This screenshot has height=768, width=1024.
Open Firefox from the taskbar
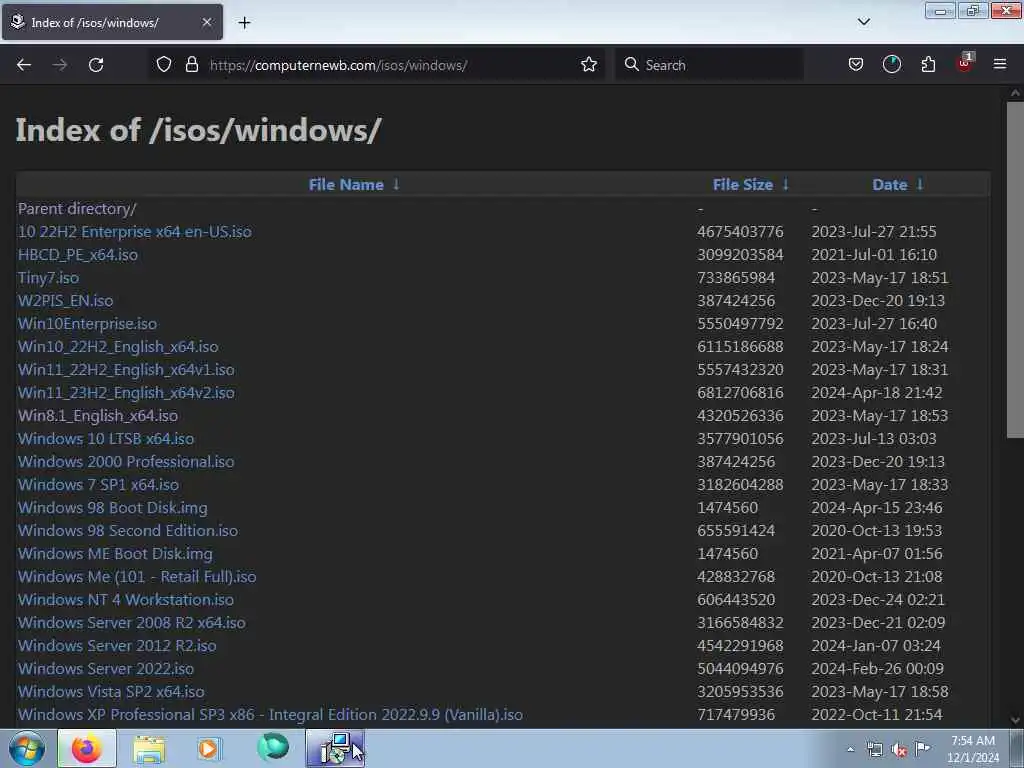(x=87, y=748)
